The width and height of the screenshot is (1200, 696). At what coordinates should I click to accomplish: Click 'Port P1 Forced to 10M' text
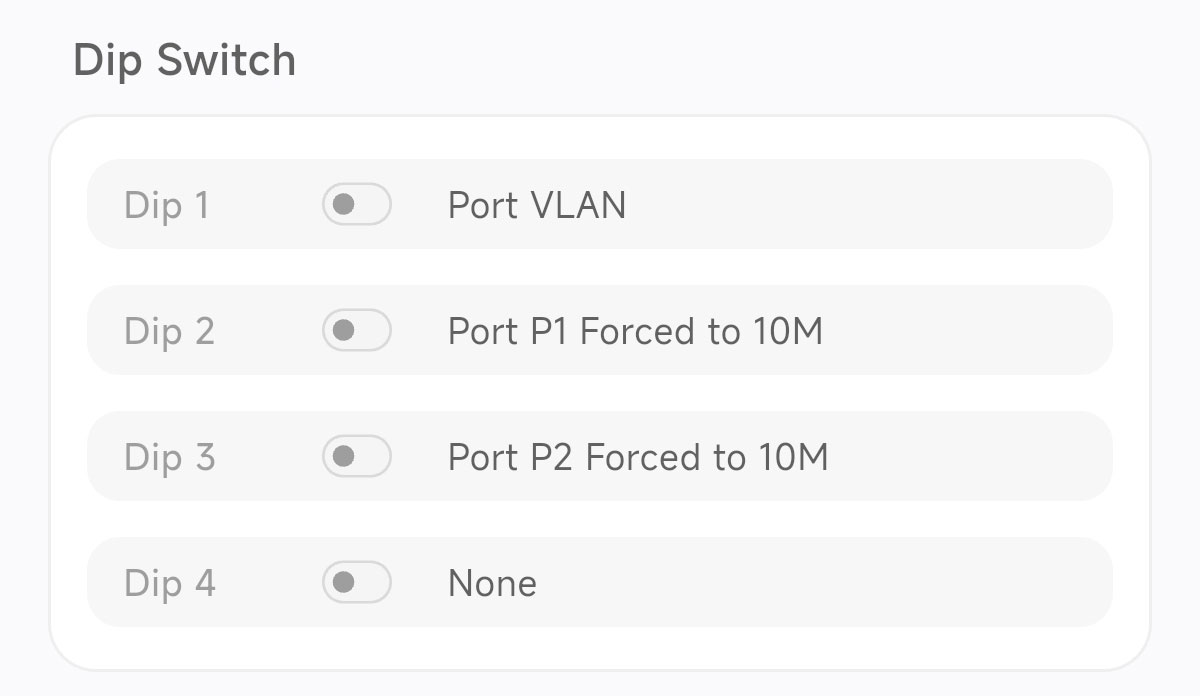coord(635,331)
